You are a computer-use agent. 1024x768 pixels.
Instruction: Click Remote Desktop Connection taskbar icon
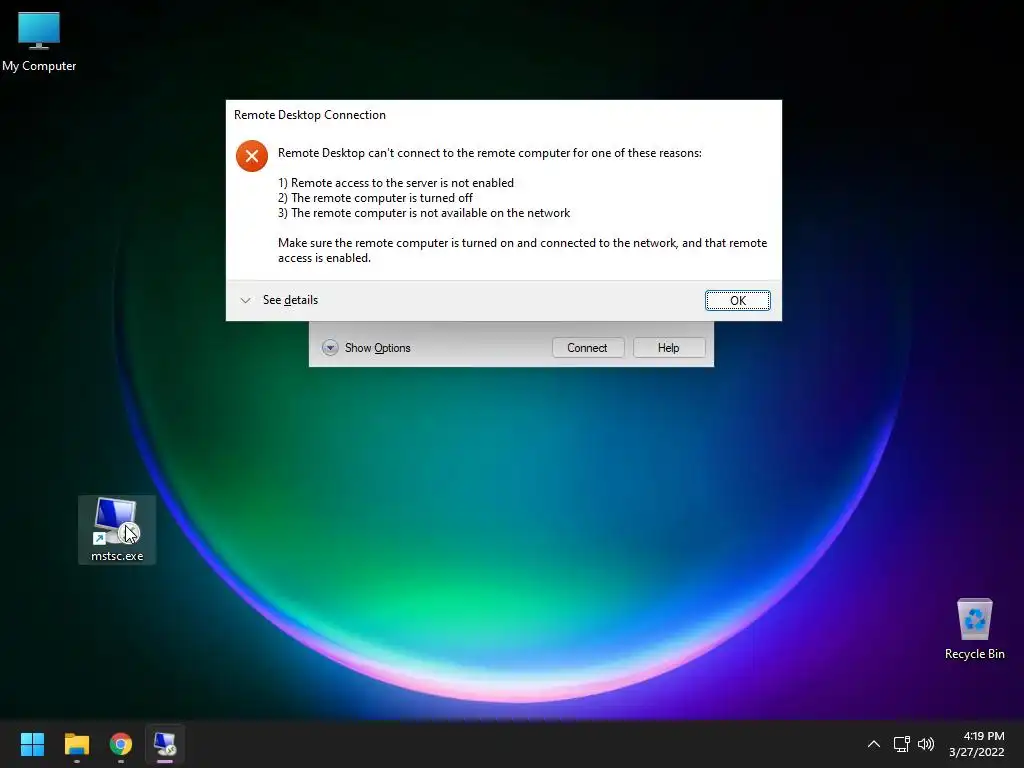tap(165, 744)
